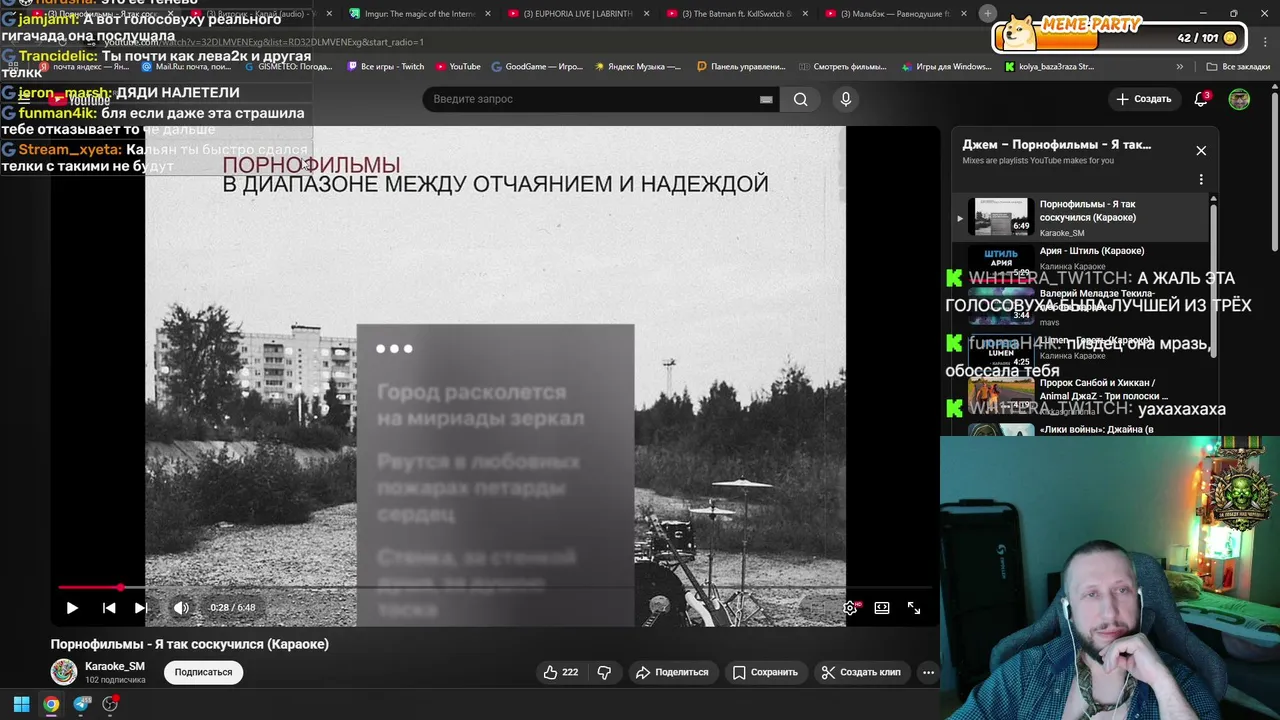Play Ария - Штиль (Караоке) from playlist
The image size is (1280, 720).
[1080, 258]
